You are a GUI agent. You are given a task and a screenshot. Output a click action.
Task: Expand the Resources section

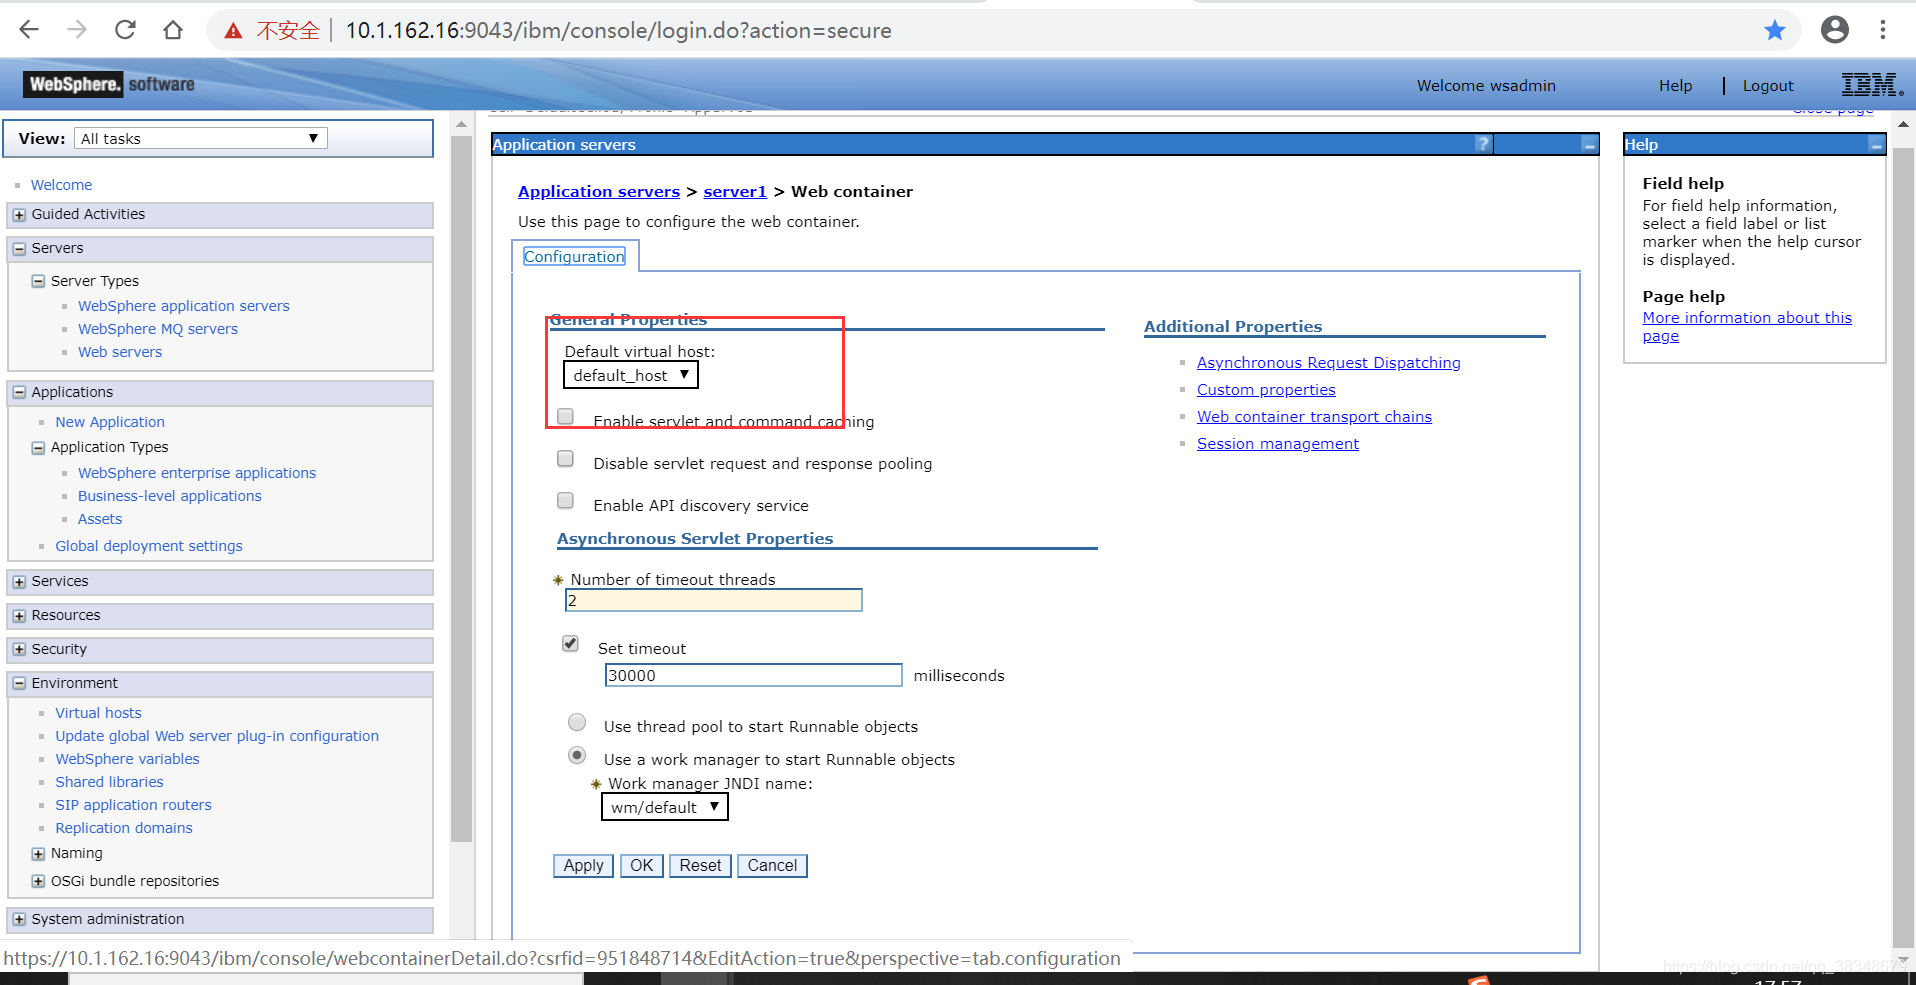pyautogui.click(x=19, y=616)
